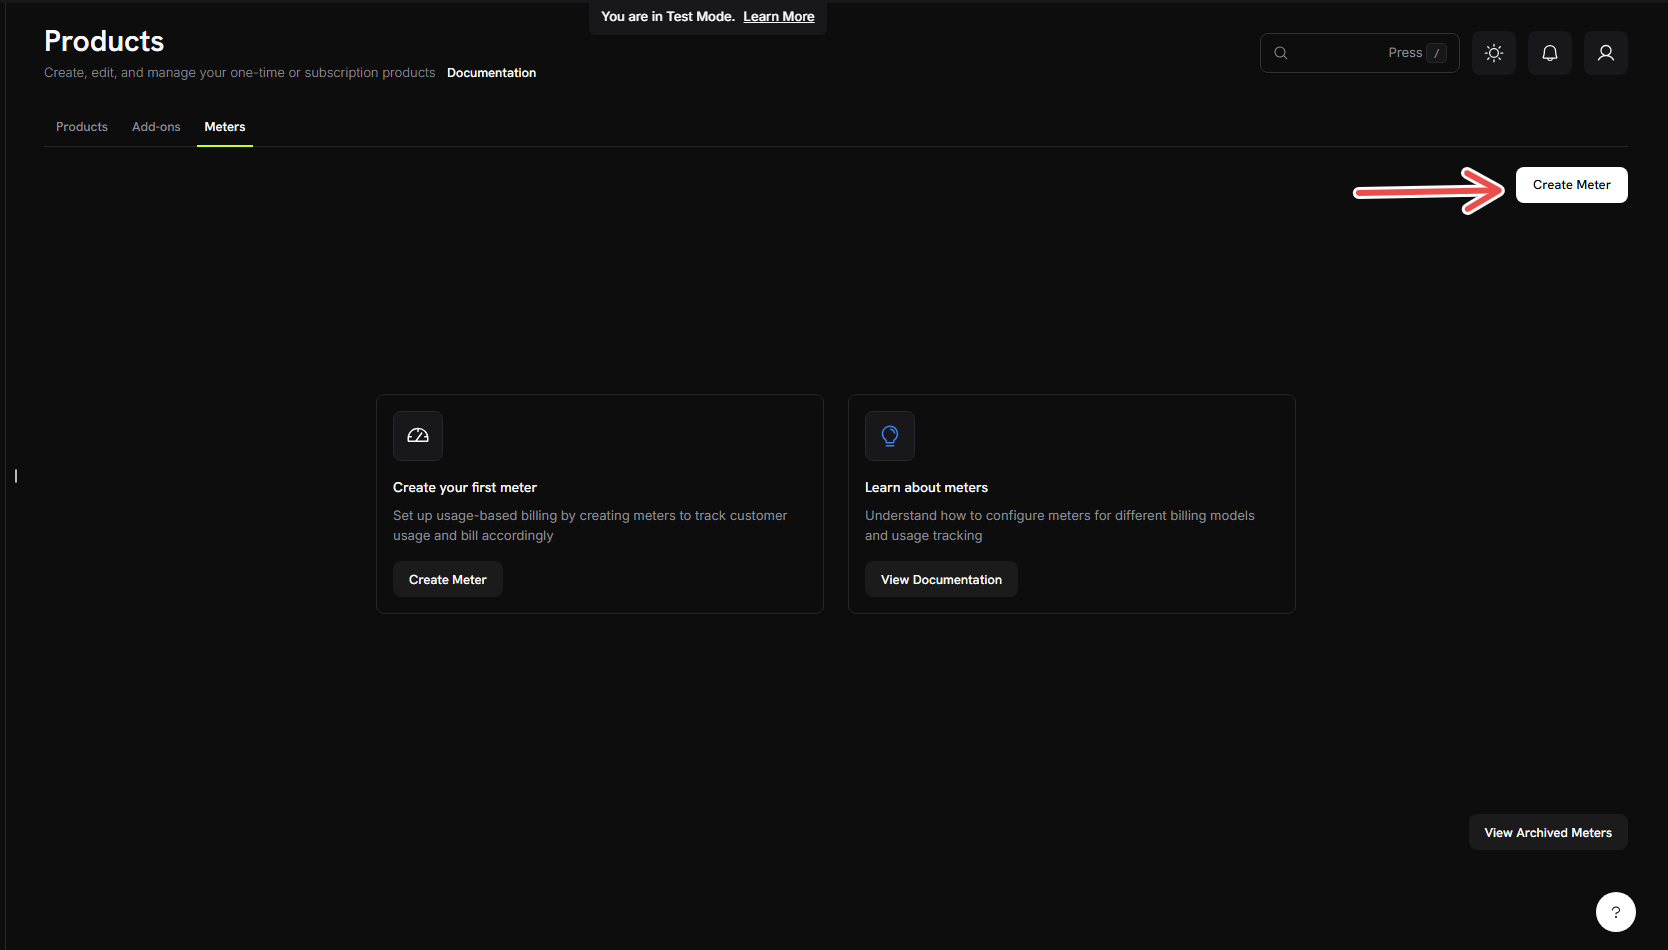Click the 'Create, edit, and manage' subtitle

point(240,73)
